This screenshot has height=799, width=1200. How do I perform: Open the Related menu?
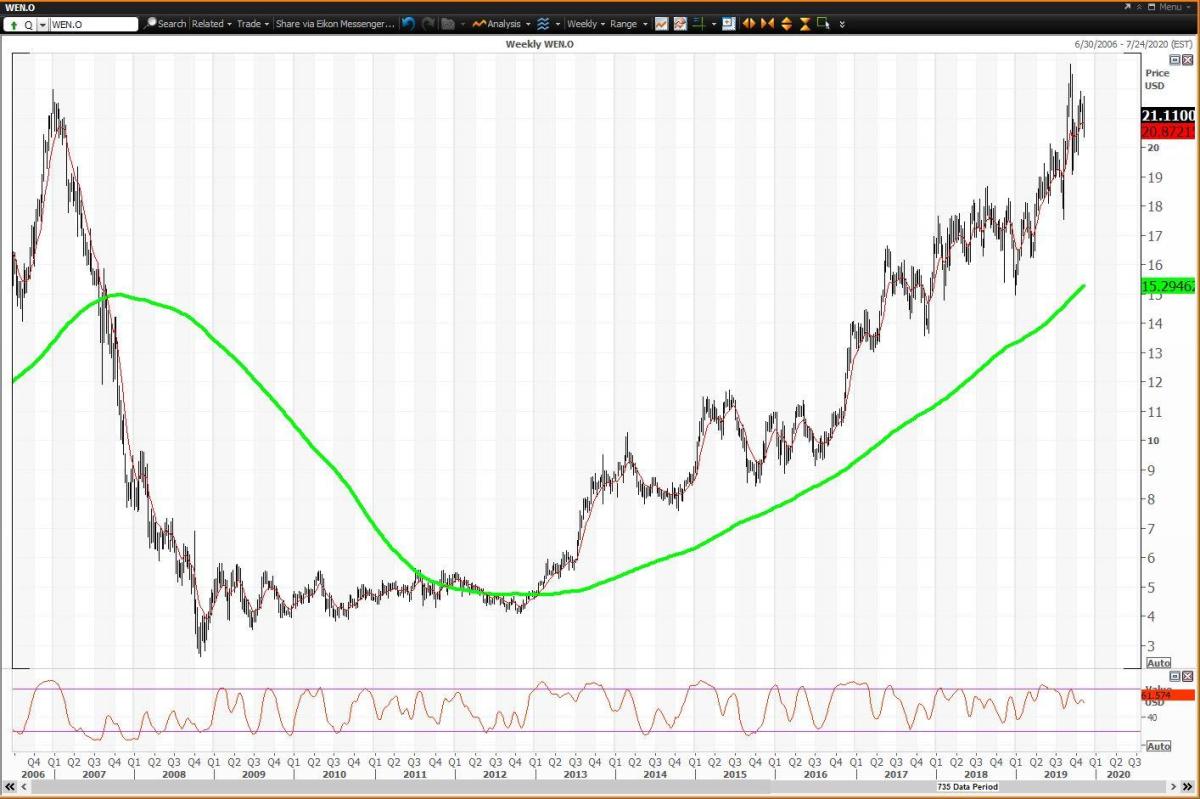pyautogui.click(x=211, y=23)
